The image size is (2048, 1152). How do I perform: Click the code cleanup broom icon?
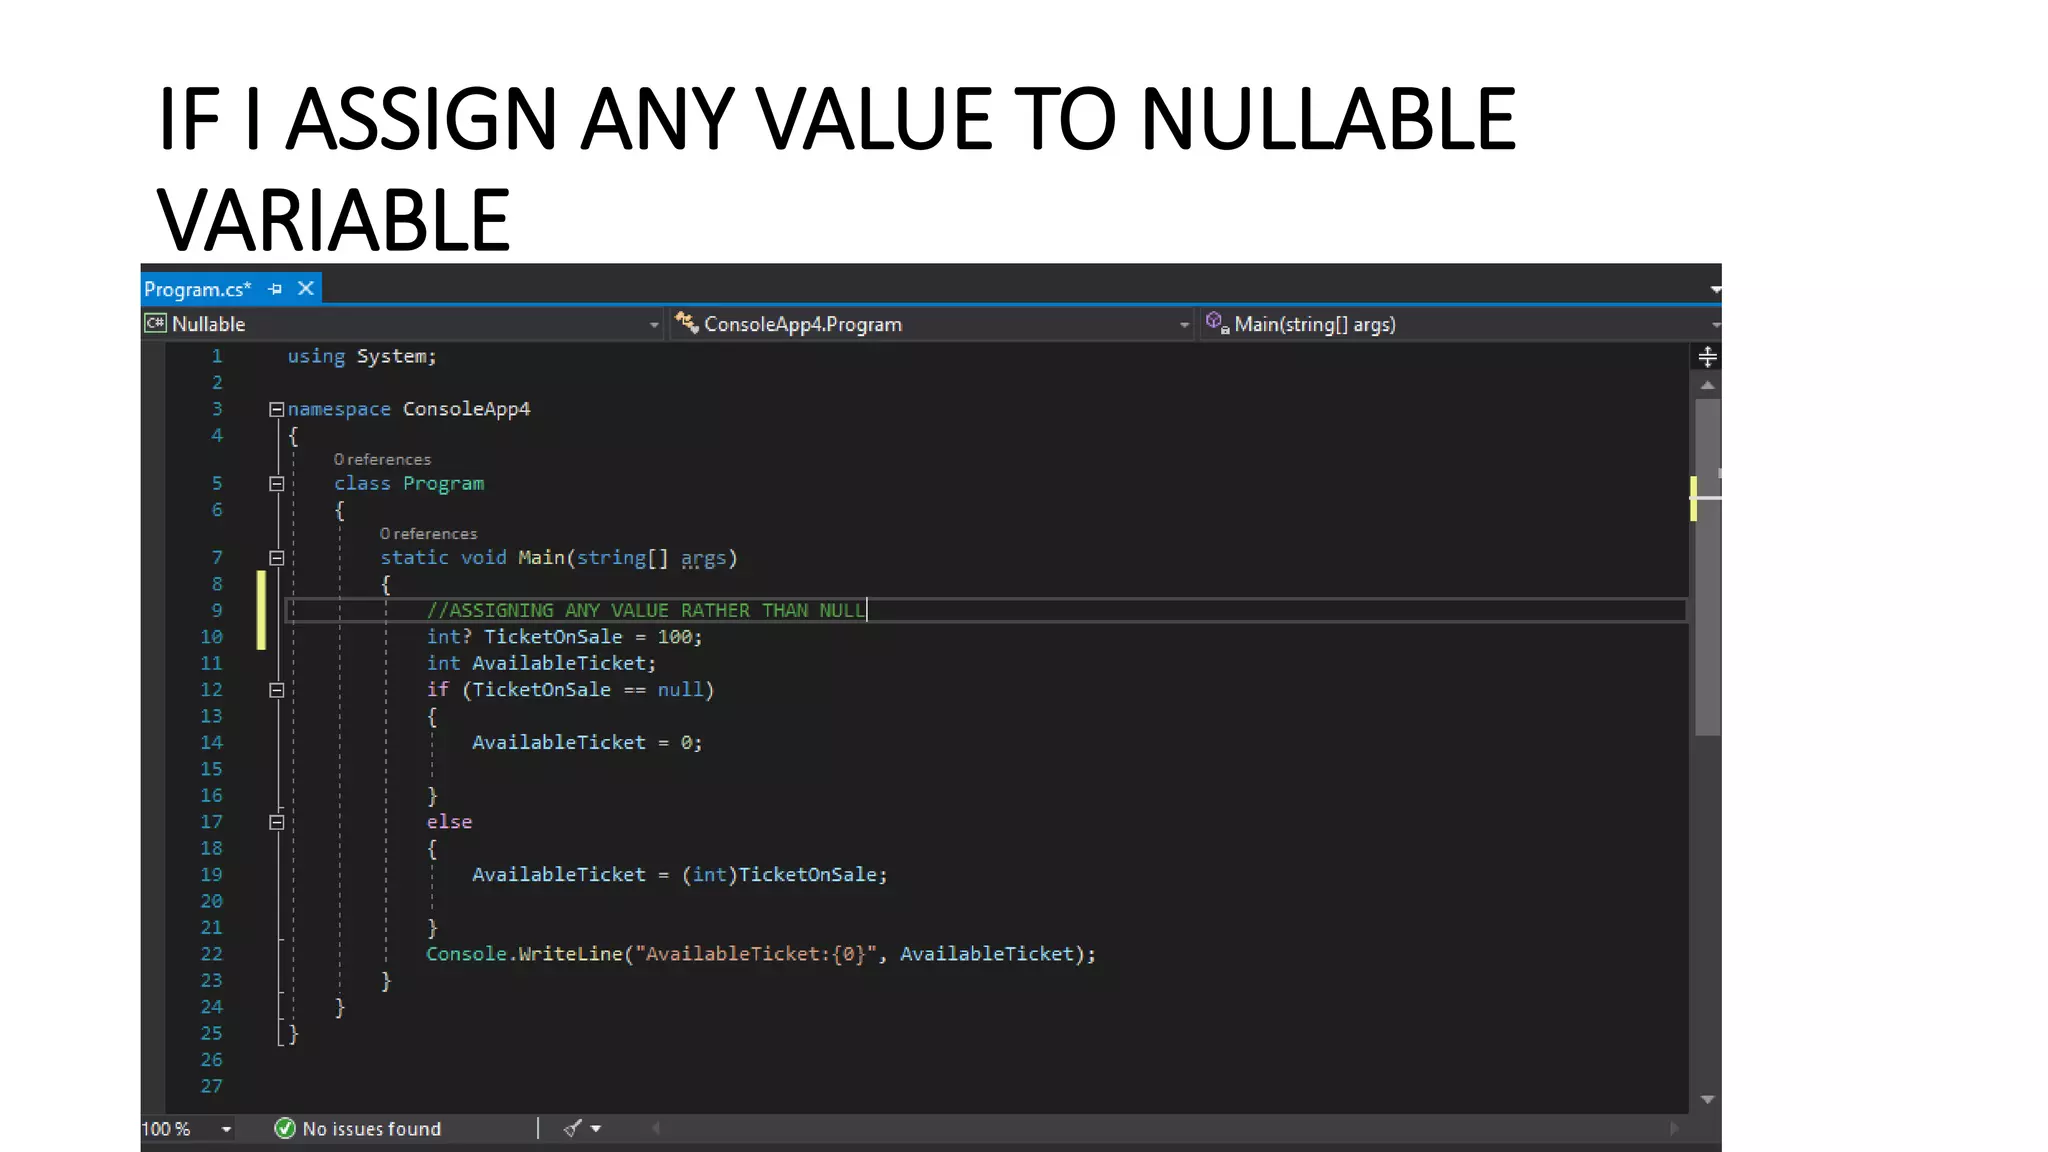[x=572, y=1128]
